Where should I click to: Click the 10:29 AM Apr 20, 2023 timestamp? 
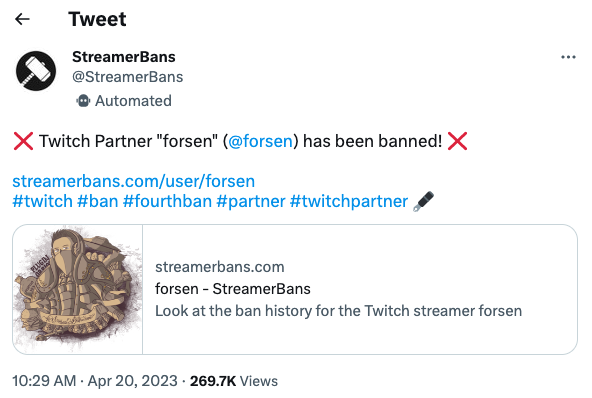pyautogui.click(x=95, y=381)
